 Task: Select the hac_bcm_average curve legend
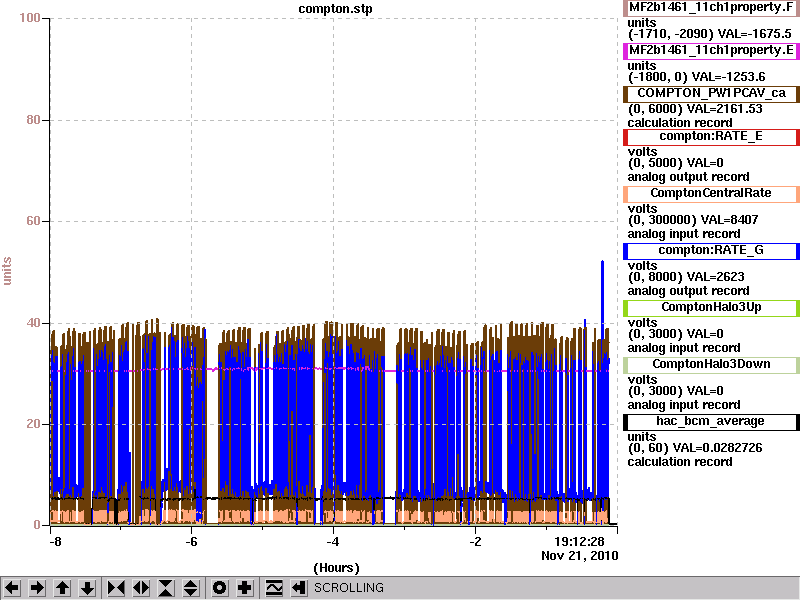point(711,421)
